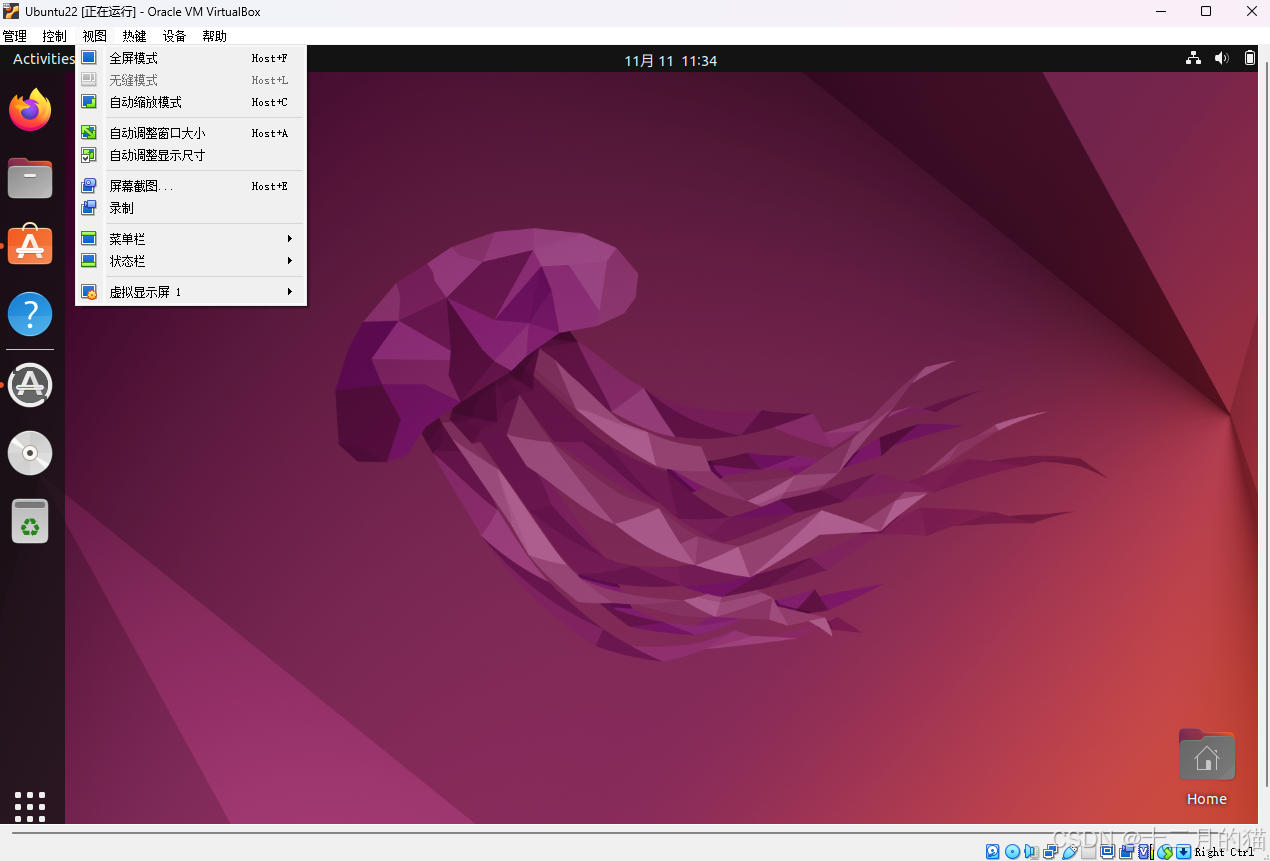Open the Home folder desktop icon
The image size is (1270, 861).
1207,768
